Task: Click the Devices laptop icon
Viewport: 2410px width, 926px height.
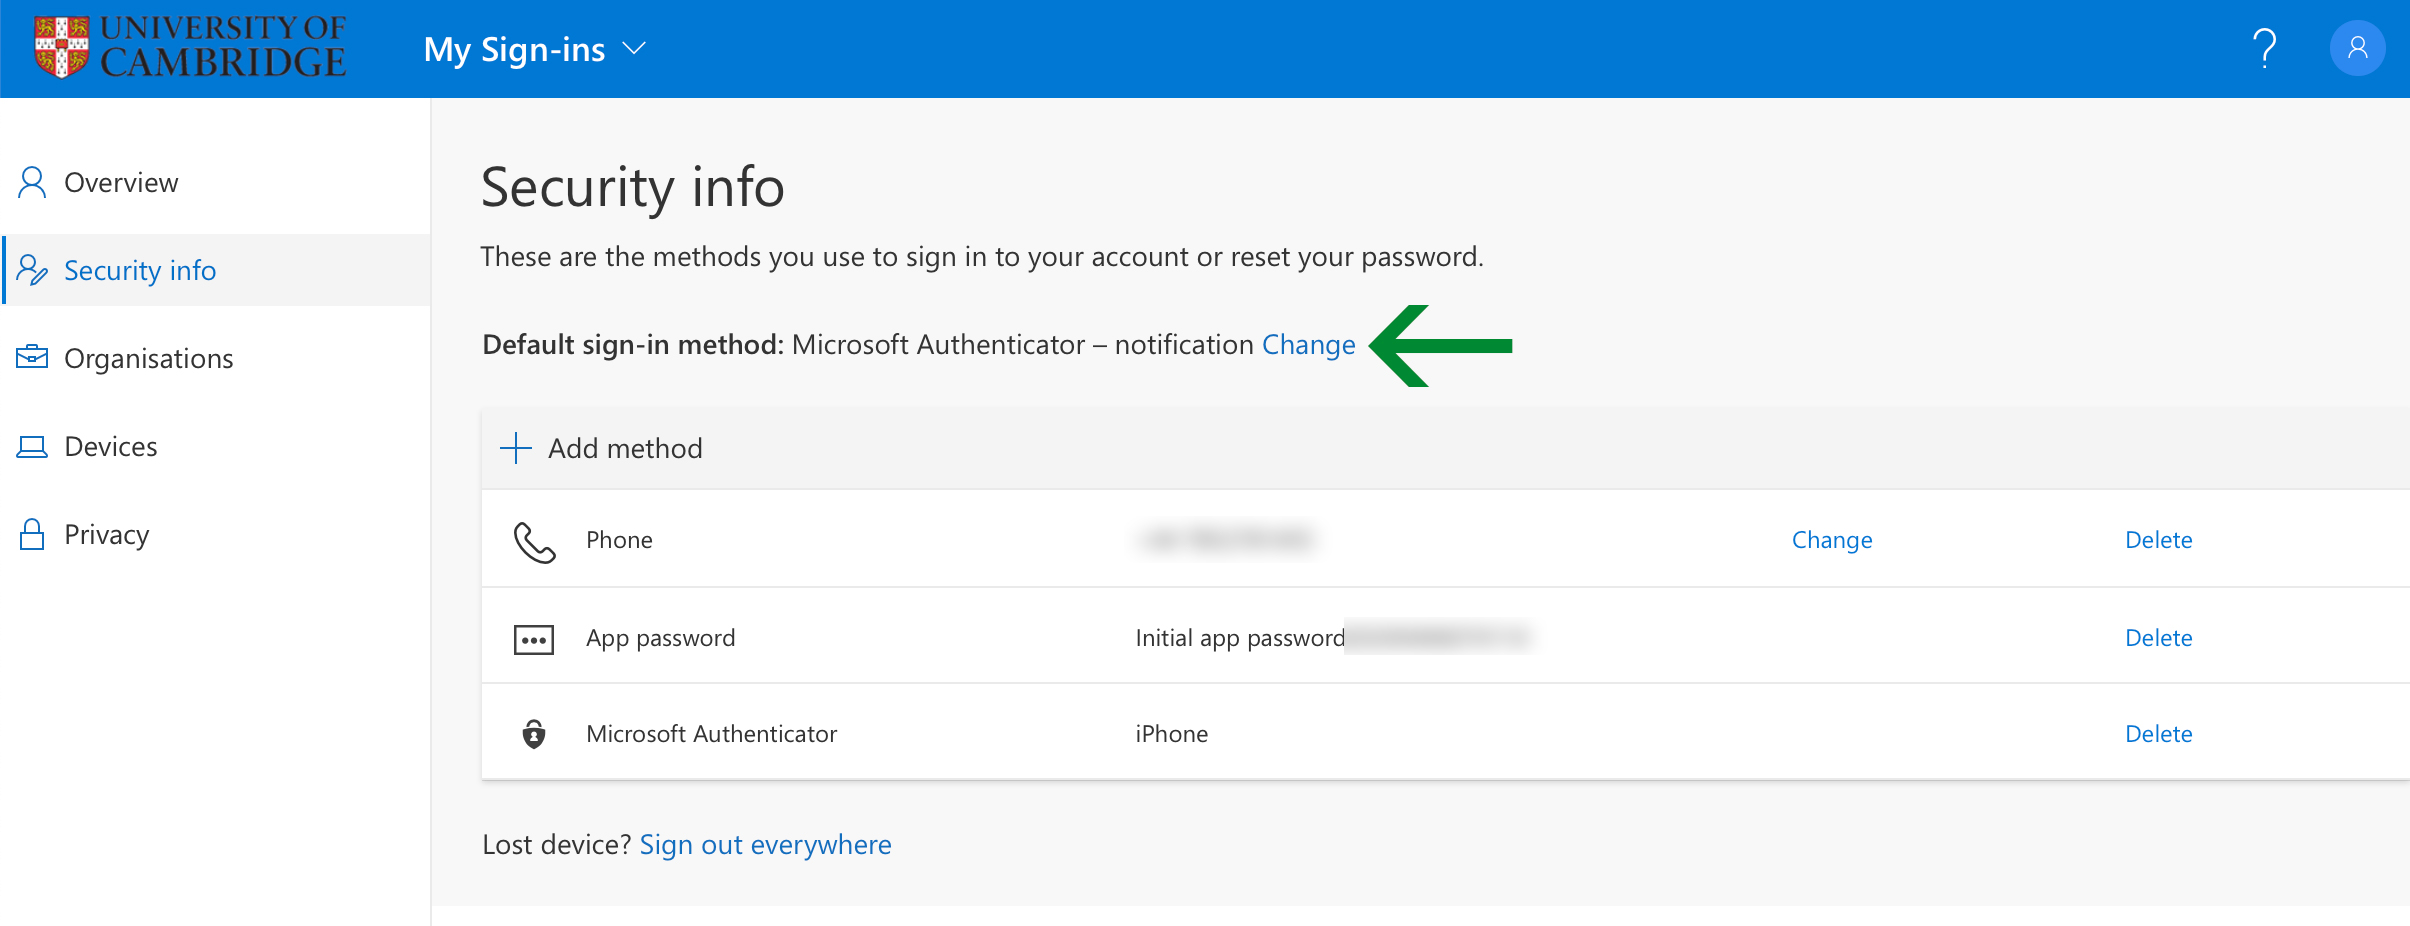Action: click(x=32, y=446)
